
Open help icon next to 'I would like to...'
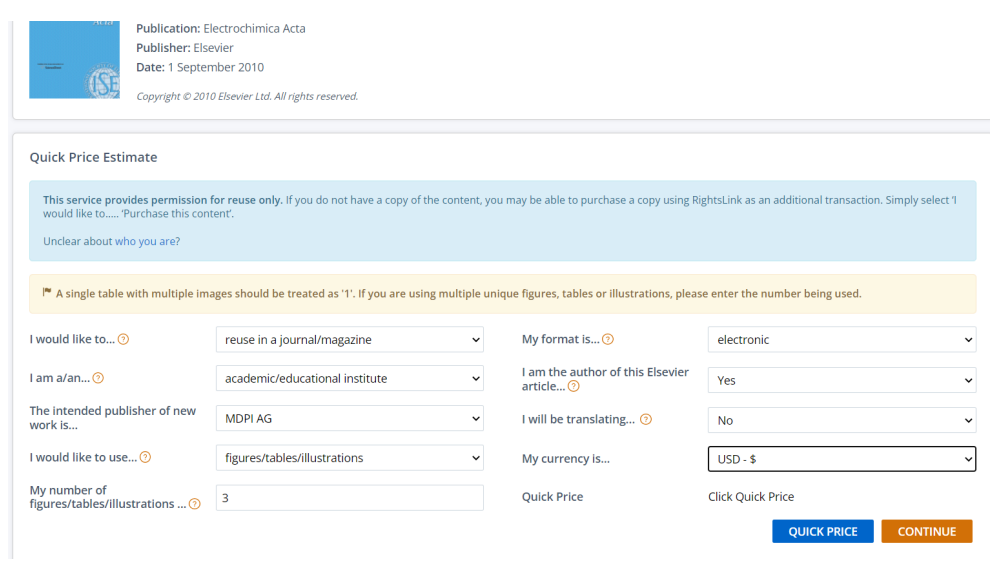pos(123,339)
